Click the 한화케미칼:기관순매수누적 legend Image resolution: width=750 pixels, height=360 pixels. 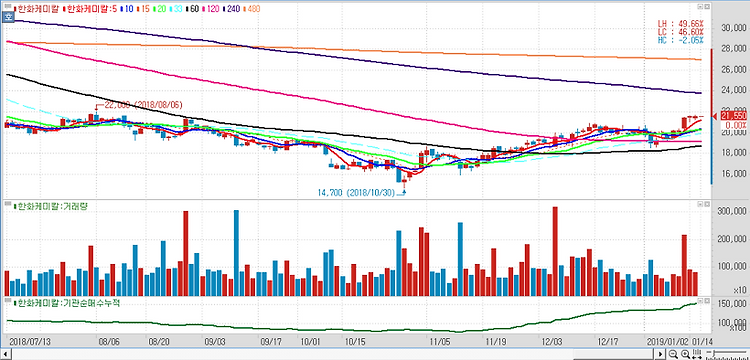click(x=66, y=303)
